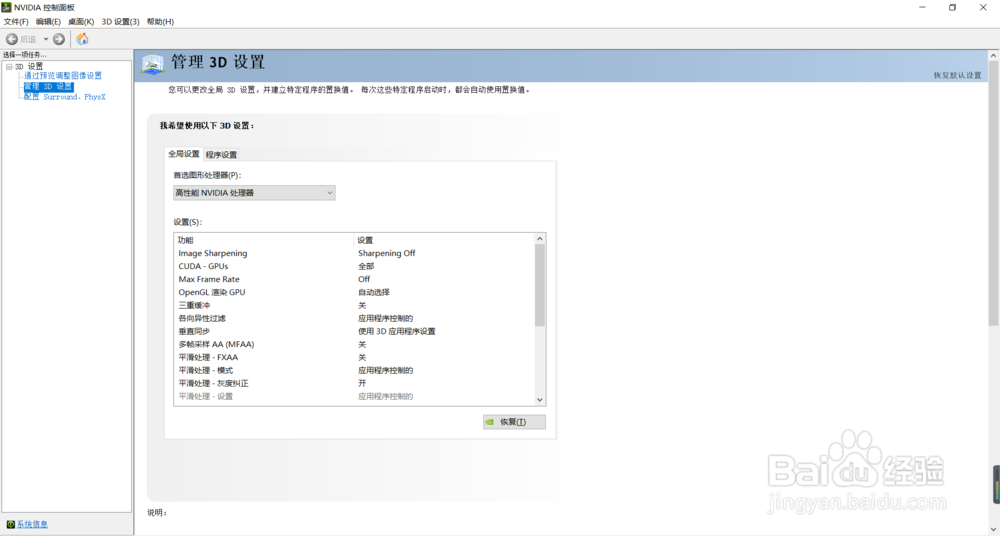Select the OpenGL 渲染 GPU row
The width and height of the screenshot is (1000, 536).
(355, 292)
